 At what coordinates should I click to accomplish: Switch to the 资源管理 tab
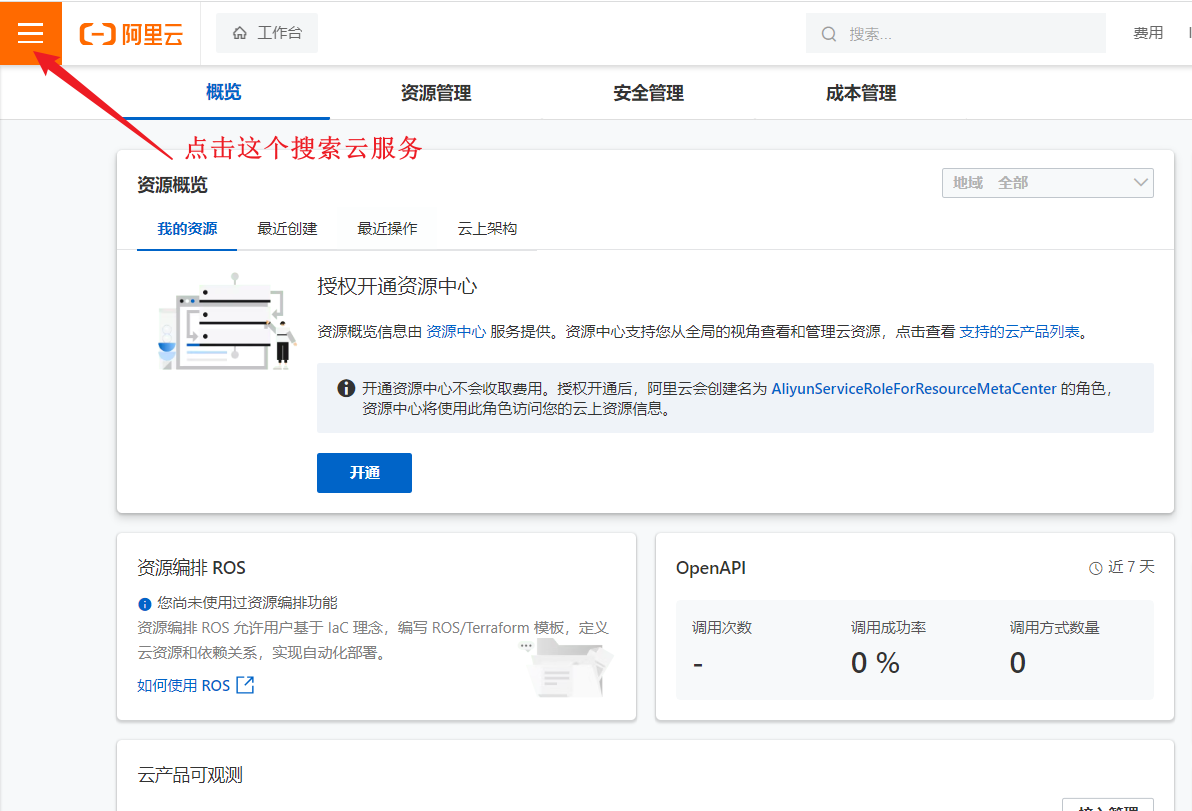tap(436, 93)
